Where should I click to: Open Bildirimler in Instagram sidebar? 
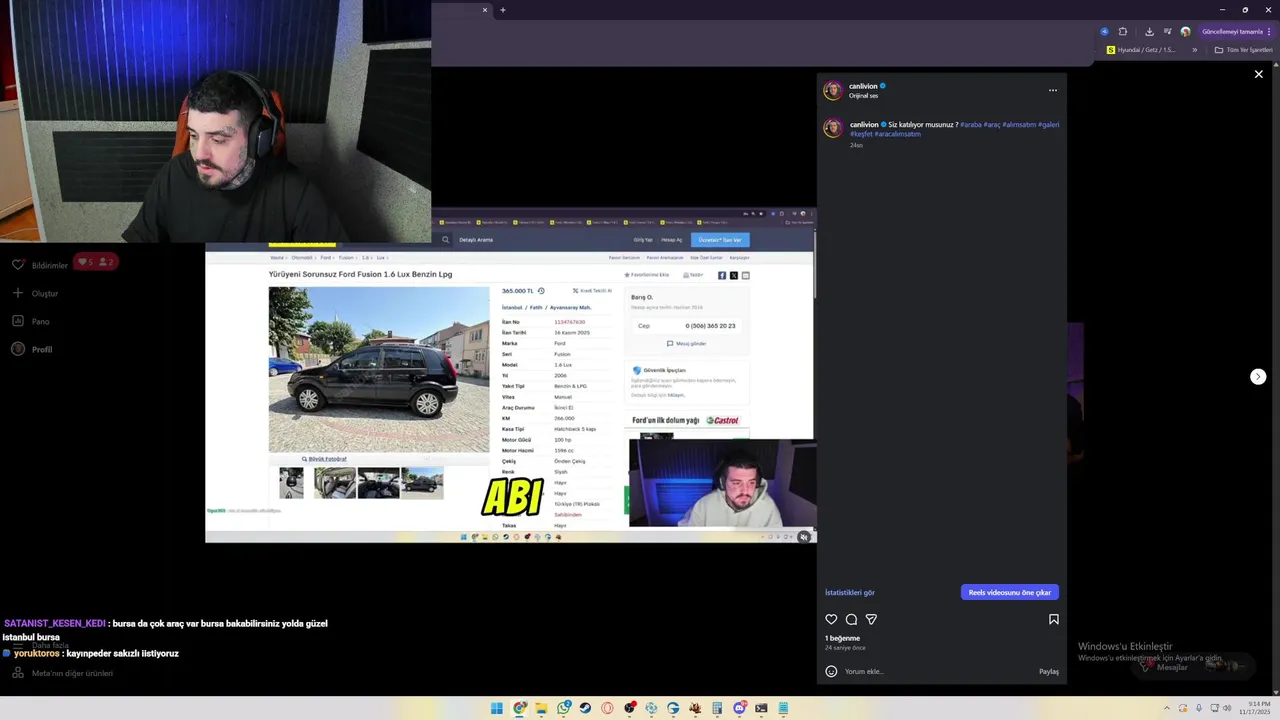pos(40,265)
